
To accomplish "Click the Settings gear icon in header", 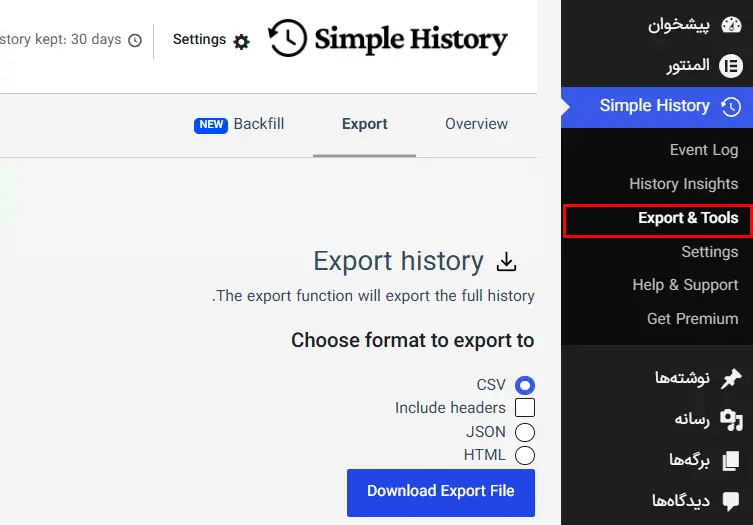I will coord(241,42).
